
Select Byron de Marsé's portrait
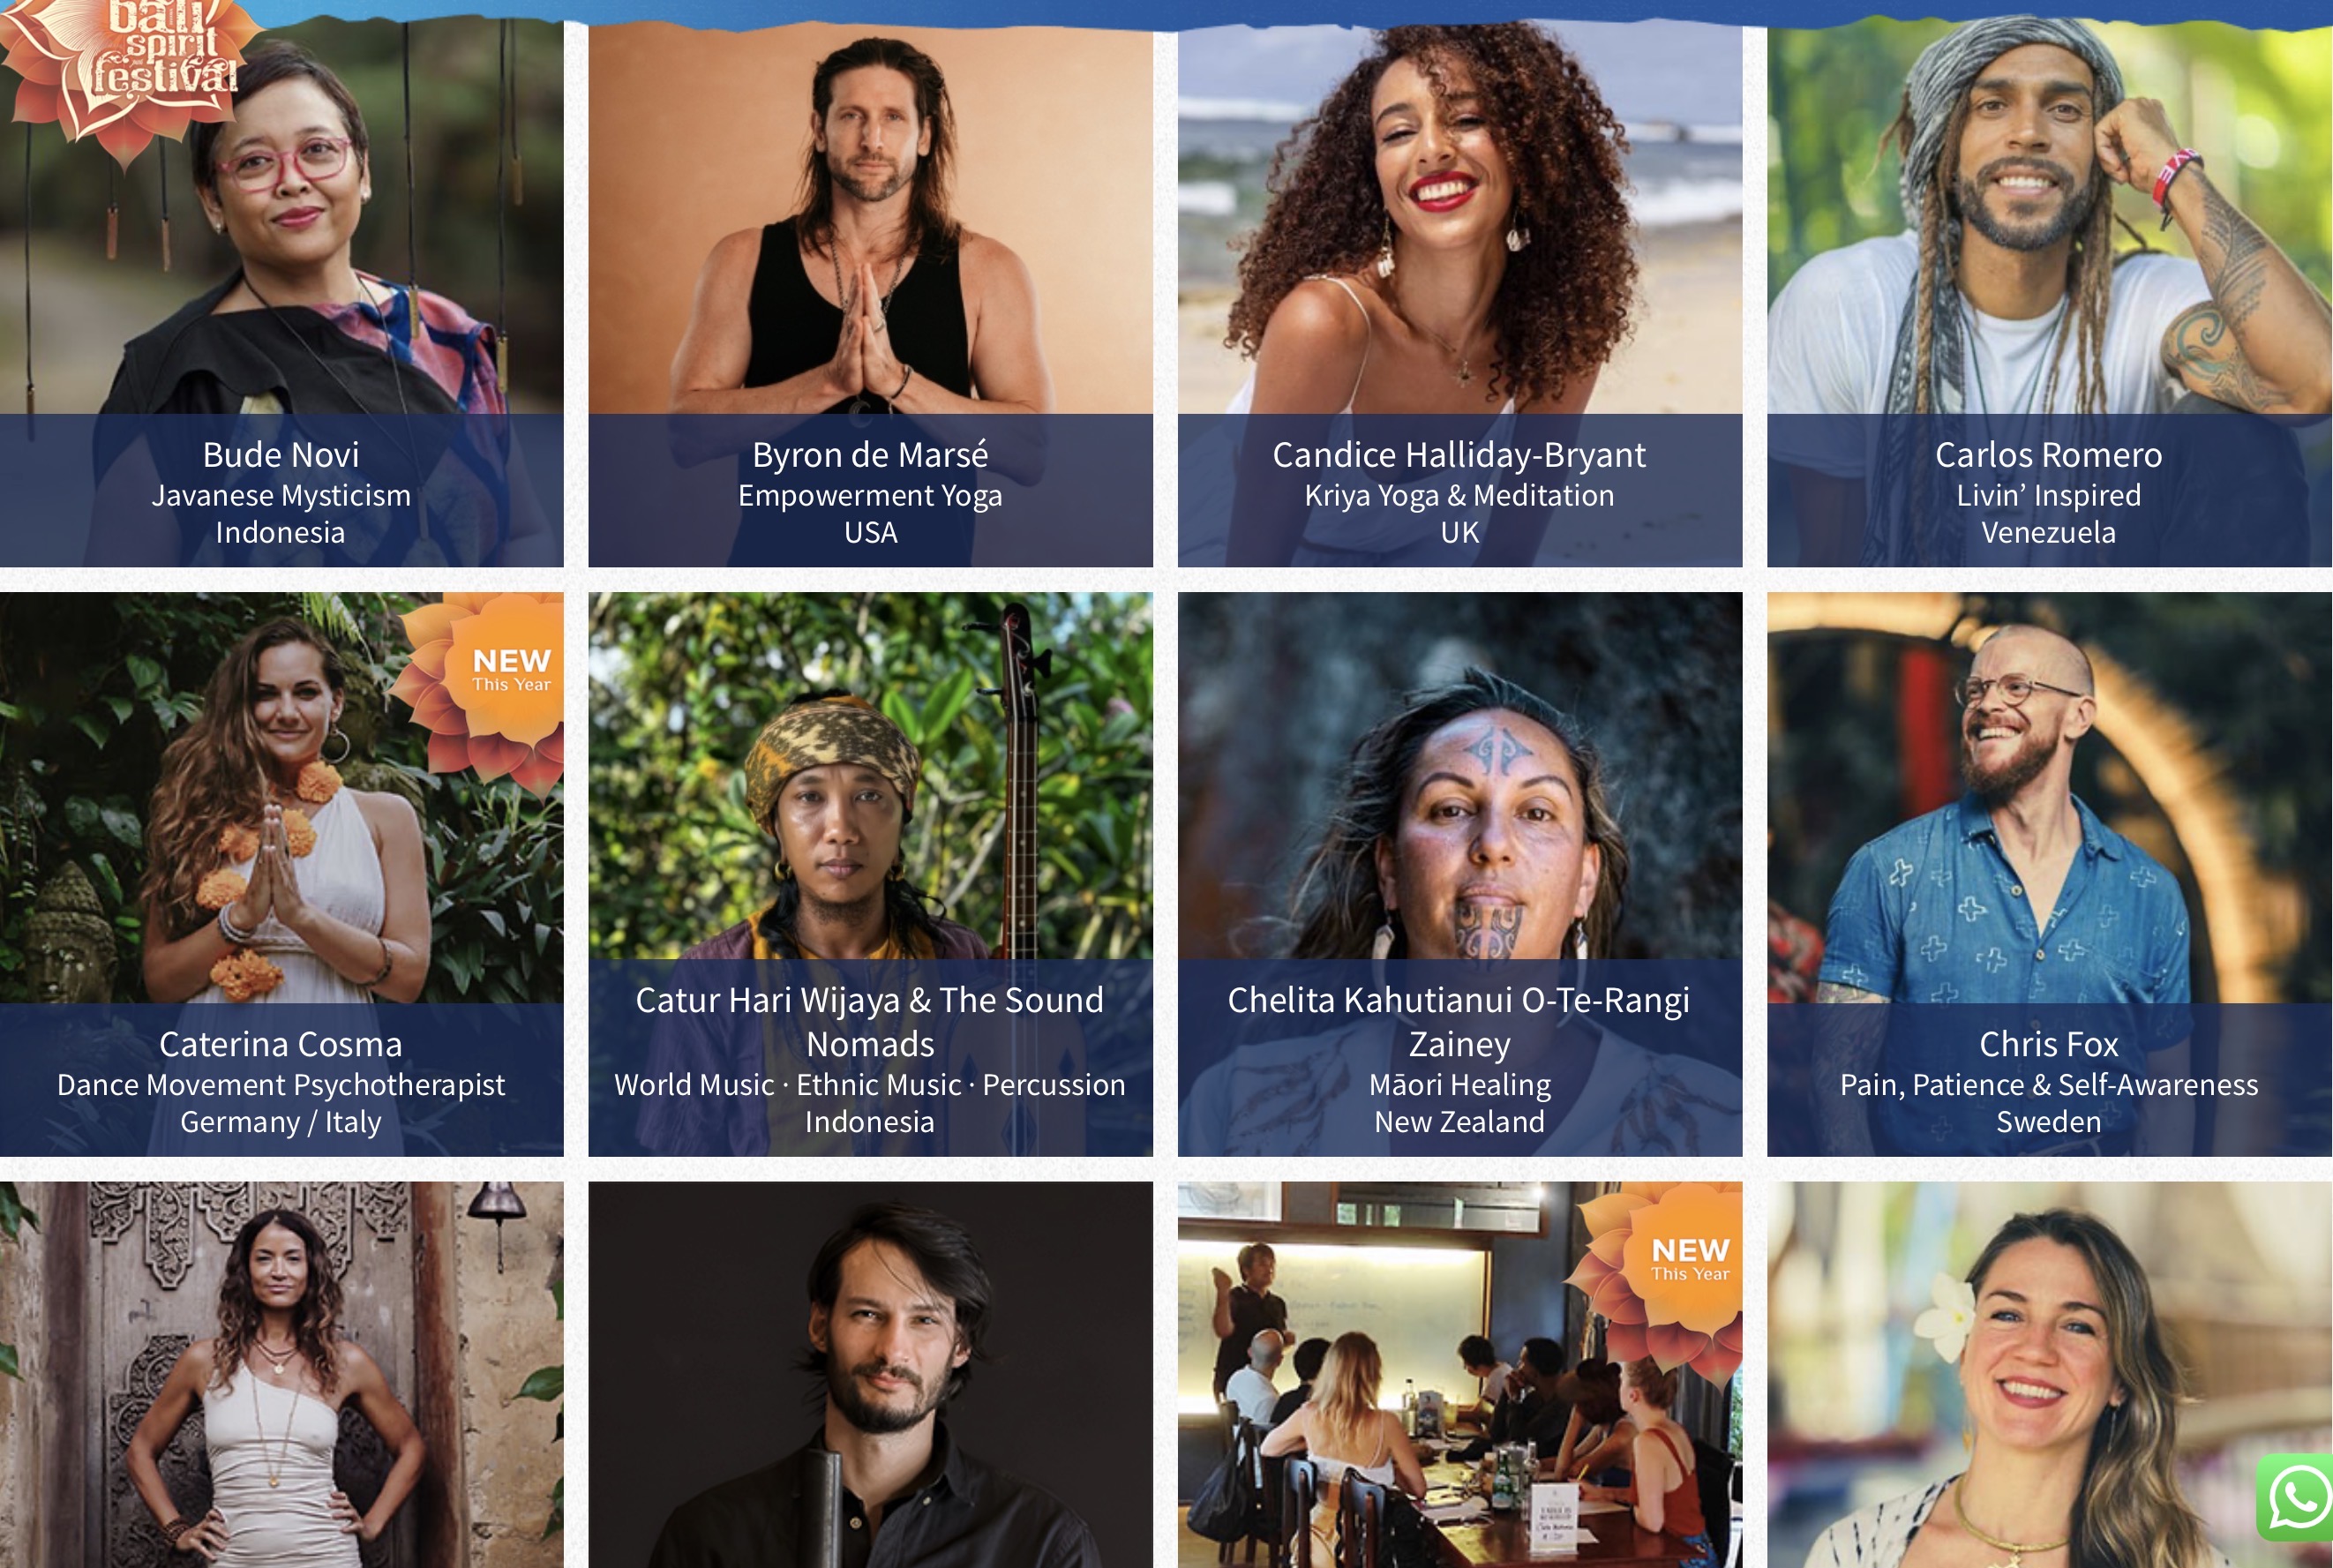pyautogui.click(x=870, y=215)
